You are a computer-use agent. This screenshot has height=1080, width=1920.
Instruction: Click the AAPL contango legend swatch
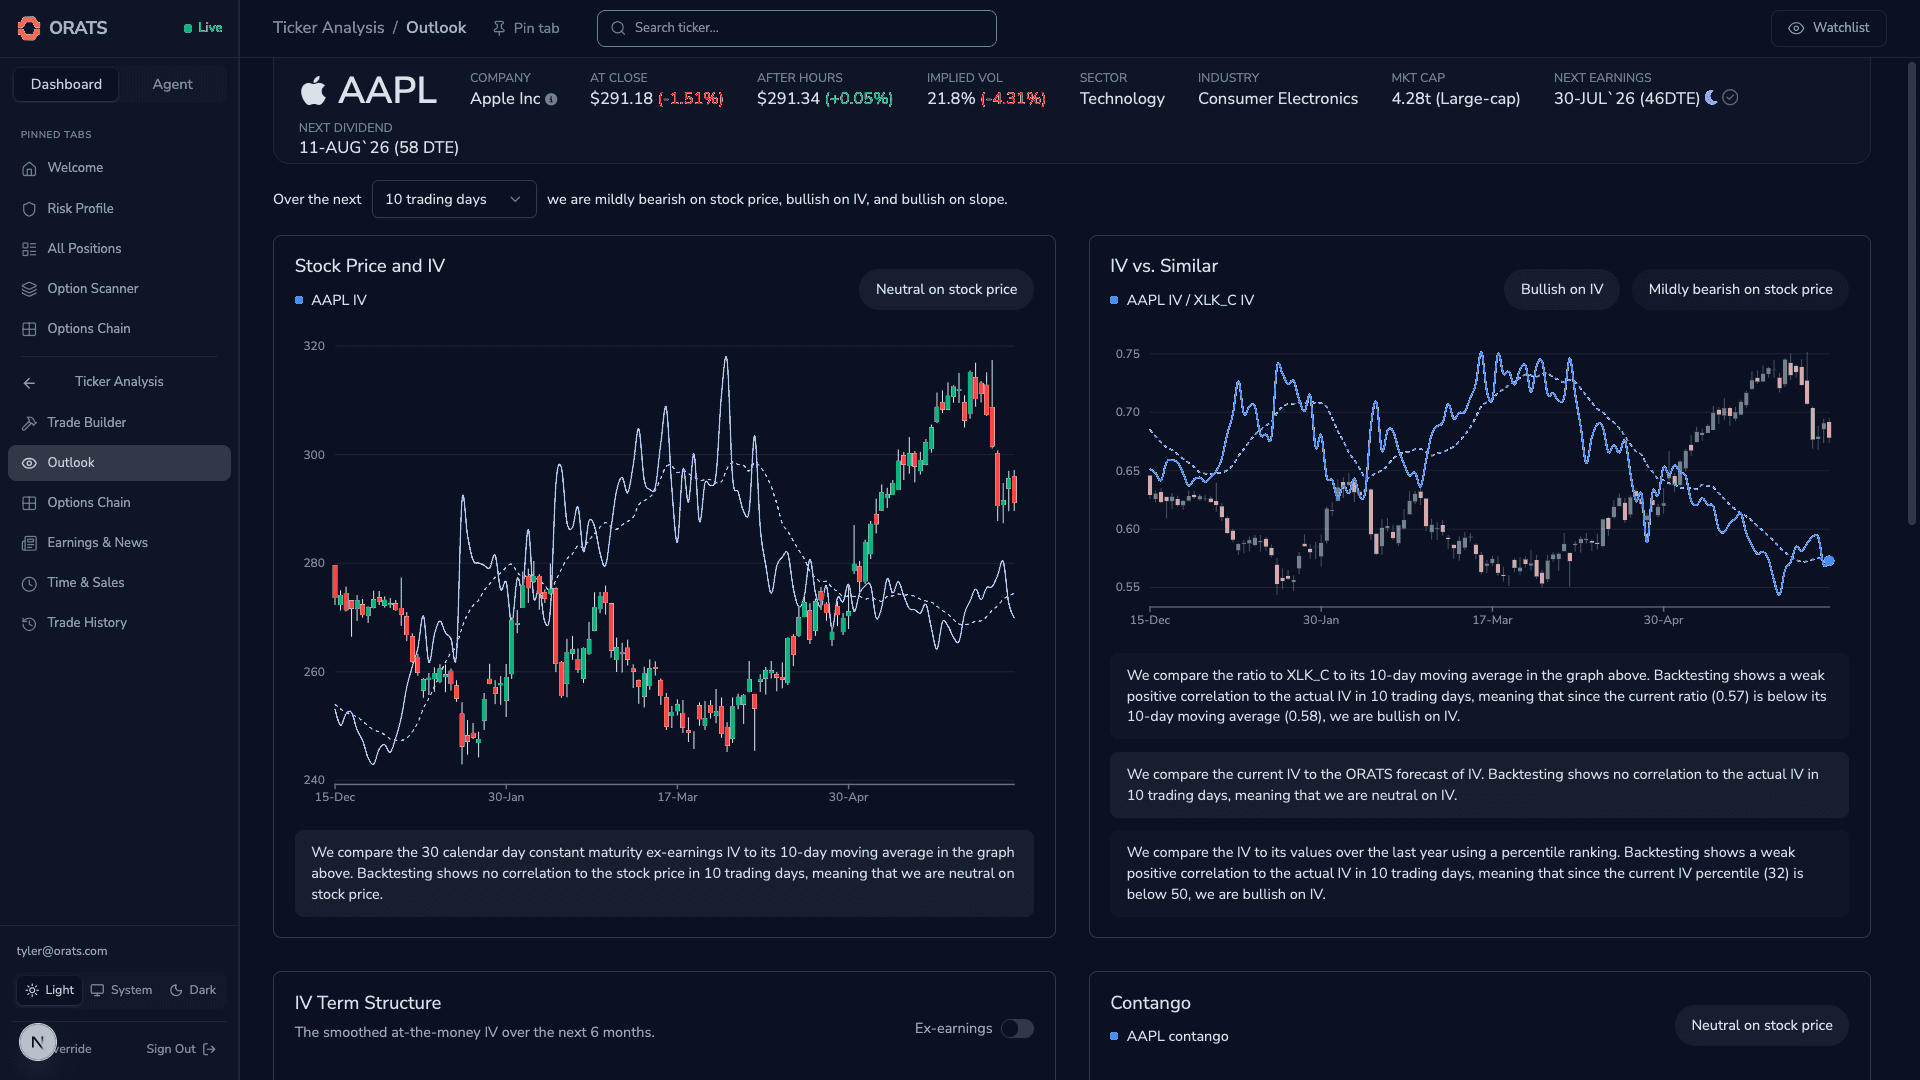(1114, 1036)
